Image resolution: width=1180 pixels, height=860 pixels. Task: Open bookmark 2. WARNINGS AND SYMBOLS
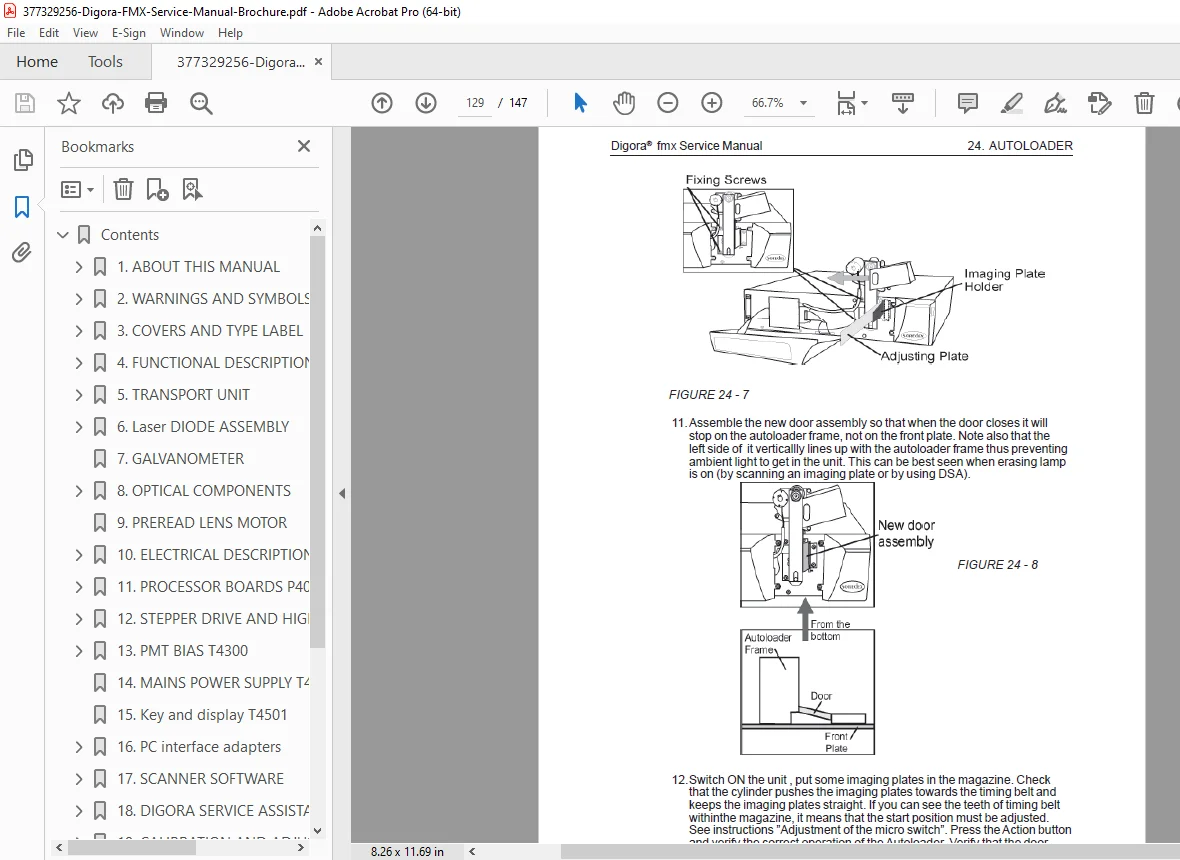coord(213,299)
